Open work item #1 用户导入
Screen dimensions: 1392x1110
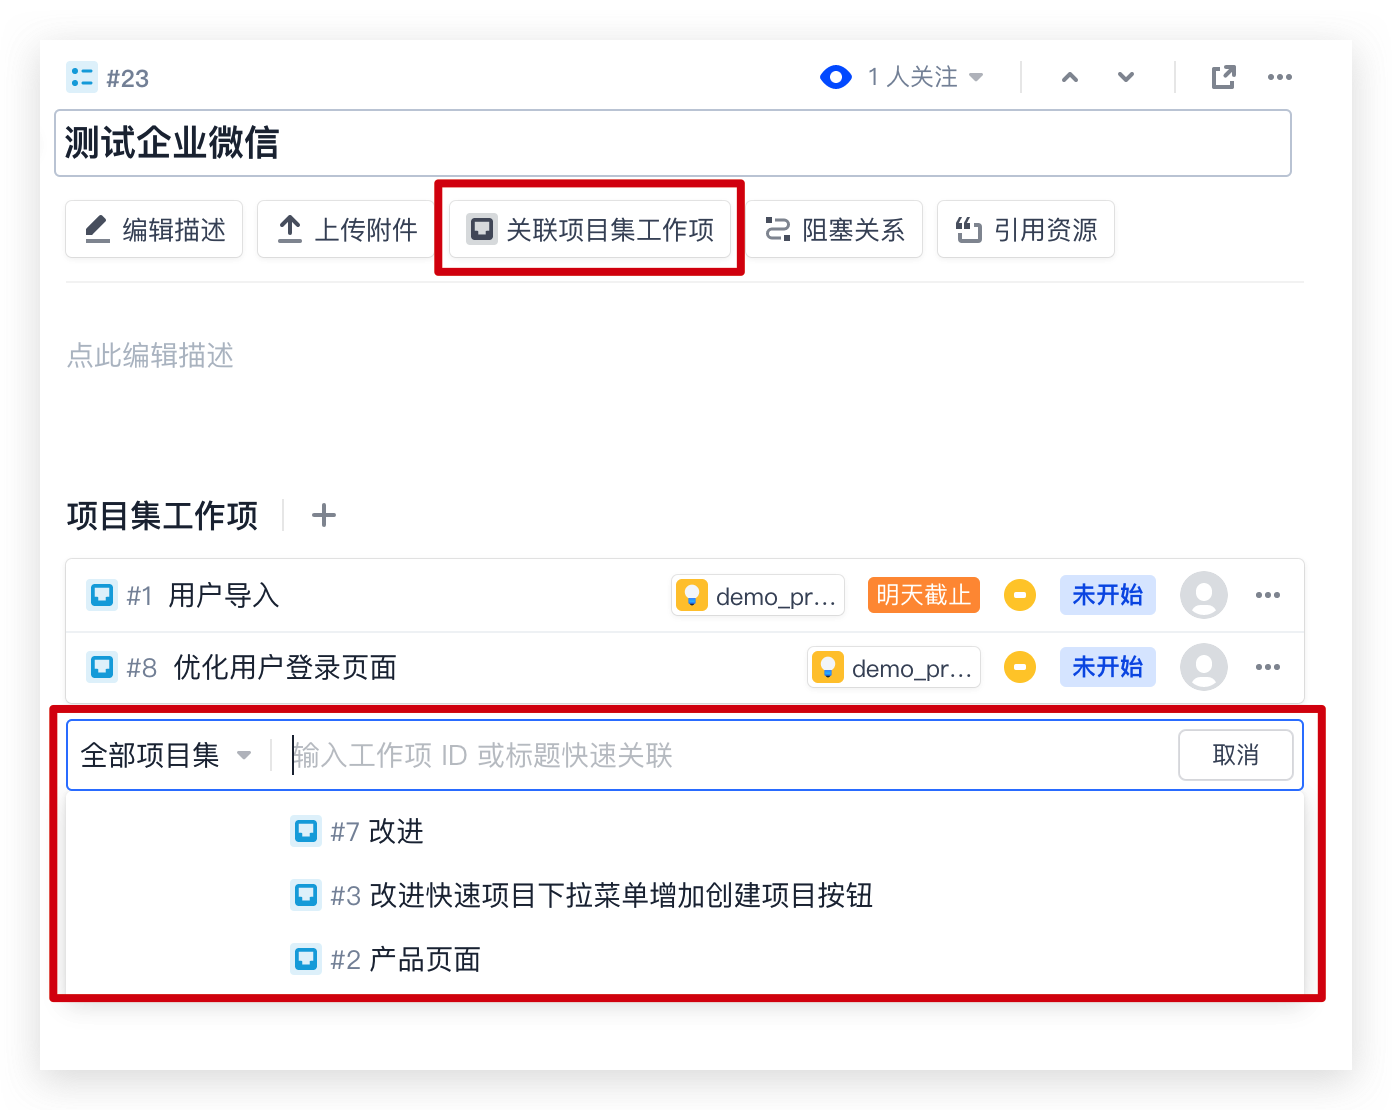[223, 595]
